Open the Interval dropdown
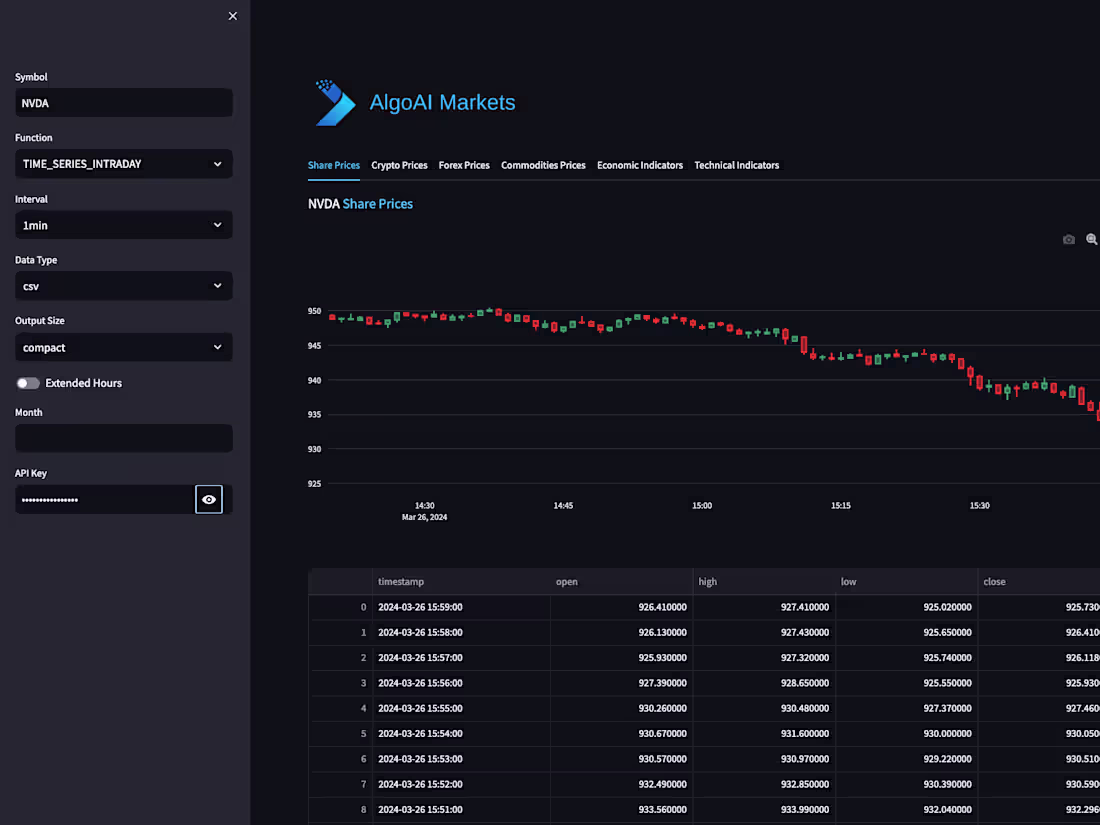 coord(123,225)
